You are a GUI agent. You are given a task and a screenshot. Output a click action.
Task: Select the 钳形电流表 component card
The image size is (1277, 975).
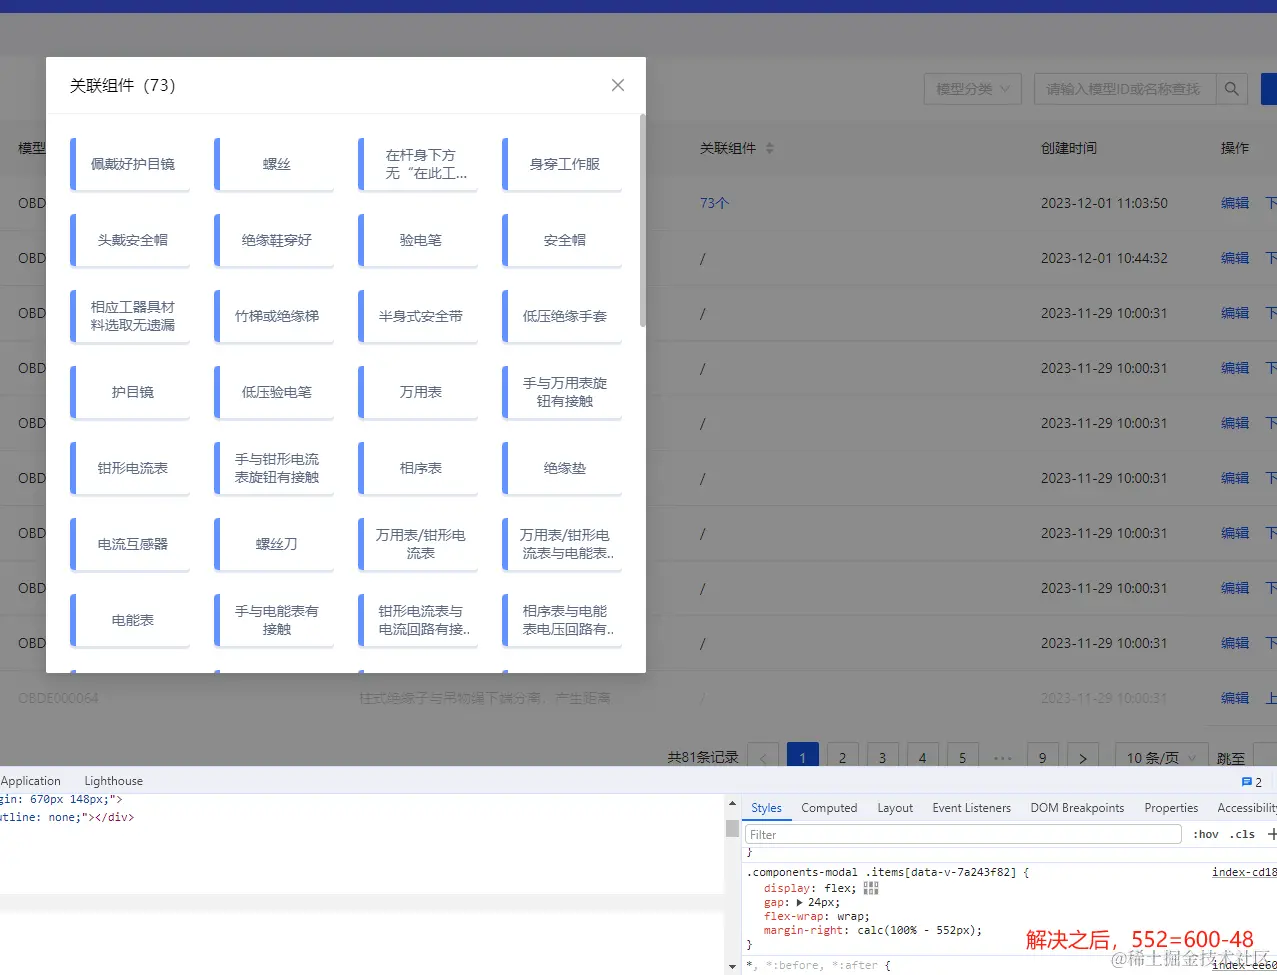pyautogui.click(x=130, y=468)
